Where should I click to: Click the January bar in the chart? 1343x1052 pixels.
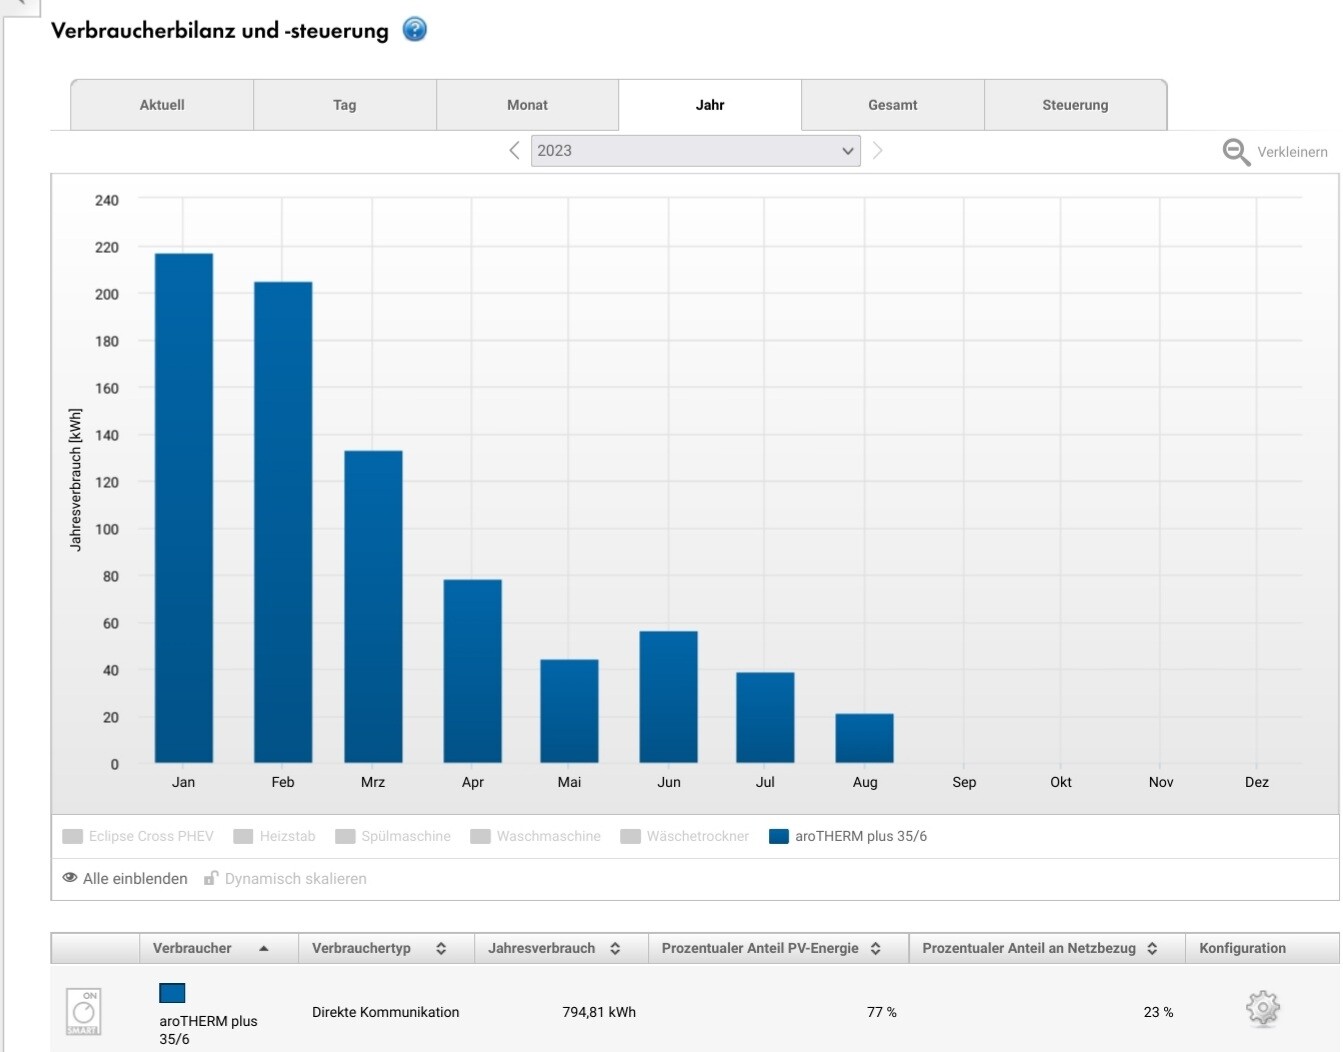pyautogui.click(x=184, y=508)
